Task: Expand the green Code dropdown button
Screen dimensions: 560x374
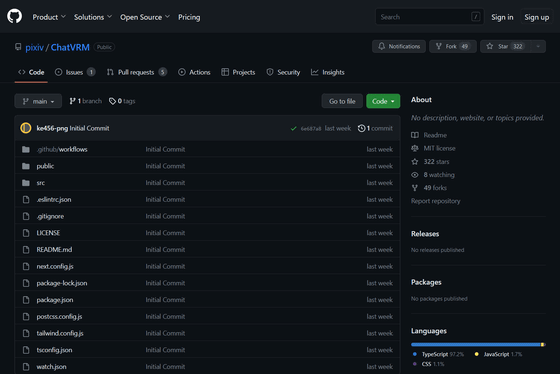Action: click(x=383, y=101)
